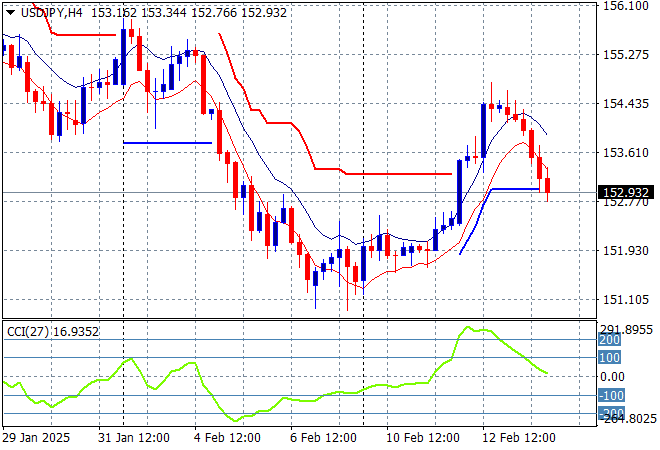Click the 29 Jan 2025 date label
Screen dimensions: 660x450
[36, 438]
